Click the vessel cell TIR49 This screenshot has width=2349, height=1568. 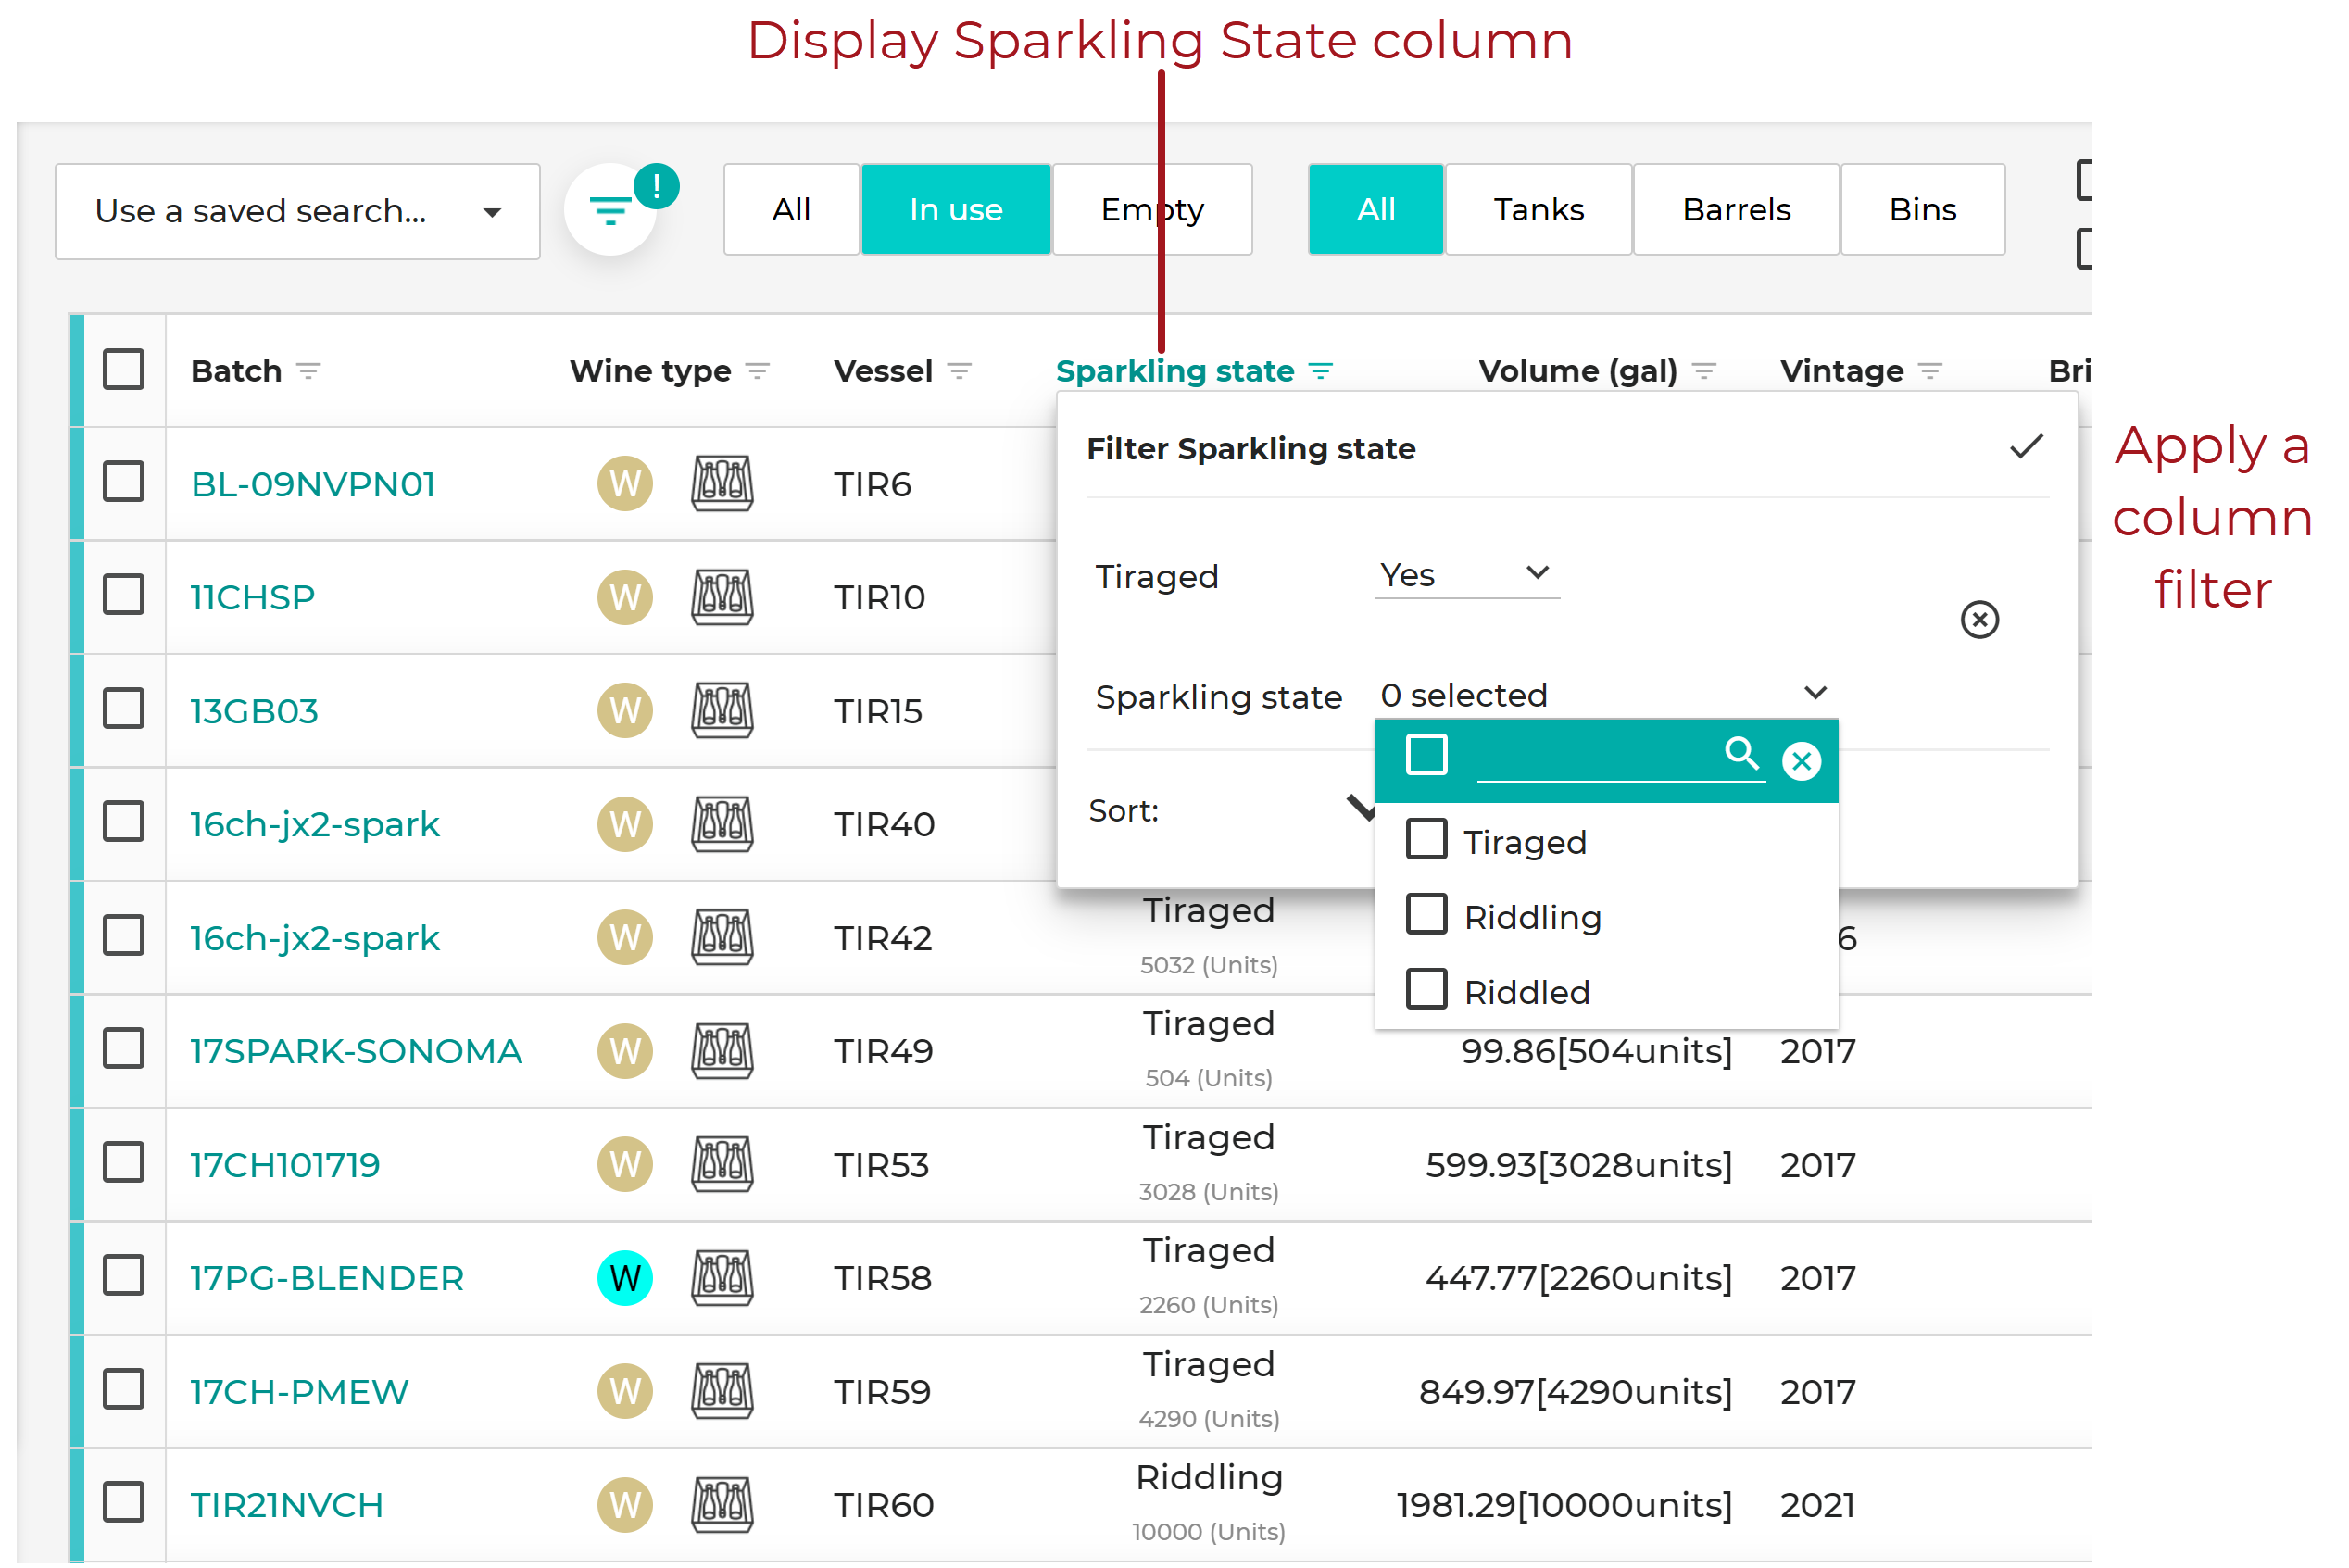[x=883, y=1052]
